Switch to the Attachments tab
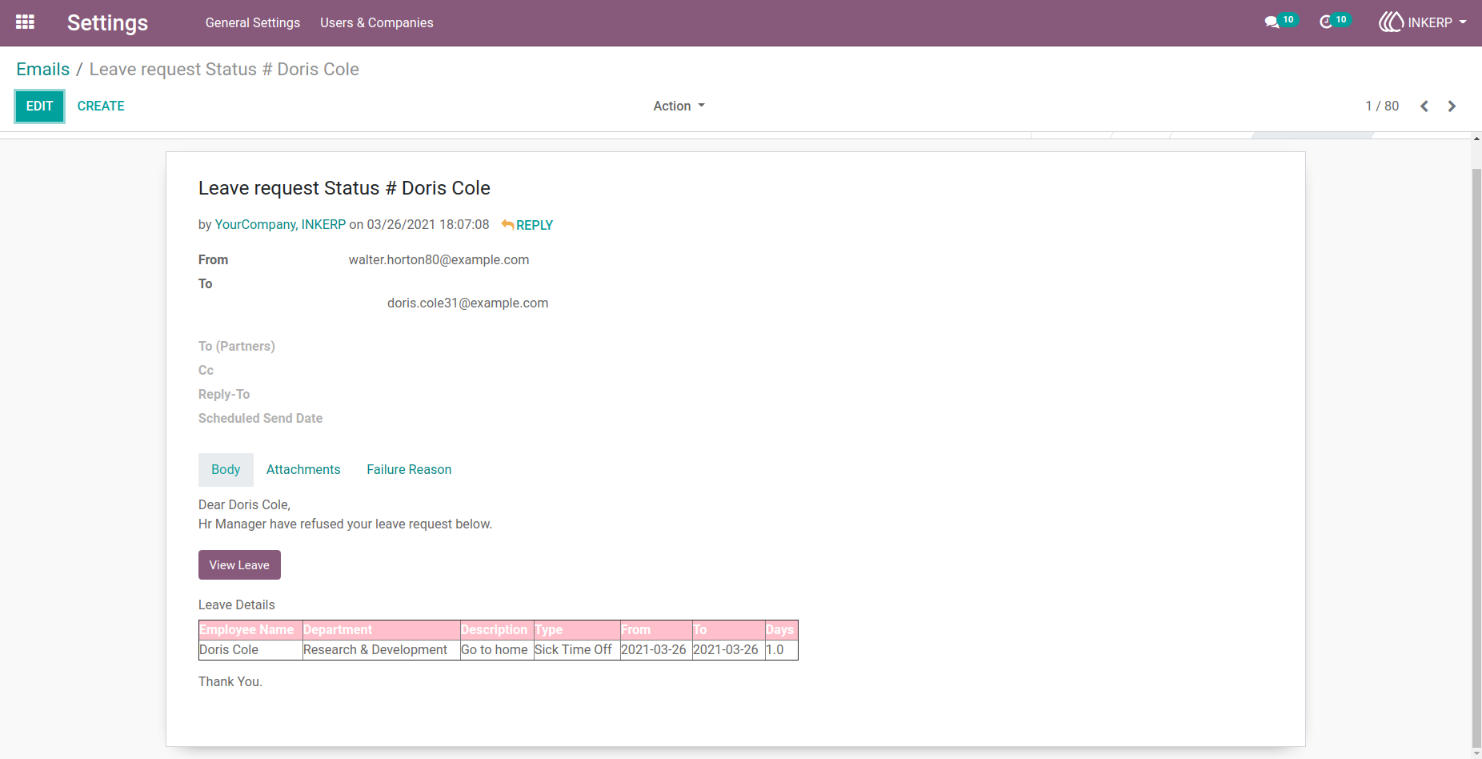This screenshot has height=759, width=1482. click(303, 470)
